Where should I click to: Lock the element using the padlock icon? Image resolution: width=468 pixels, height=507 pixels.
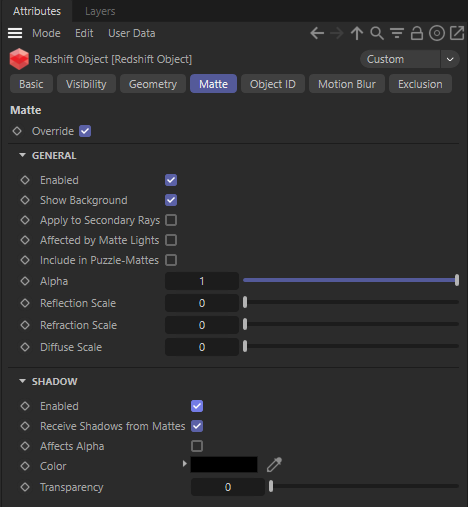[x=417, y=33]
